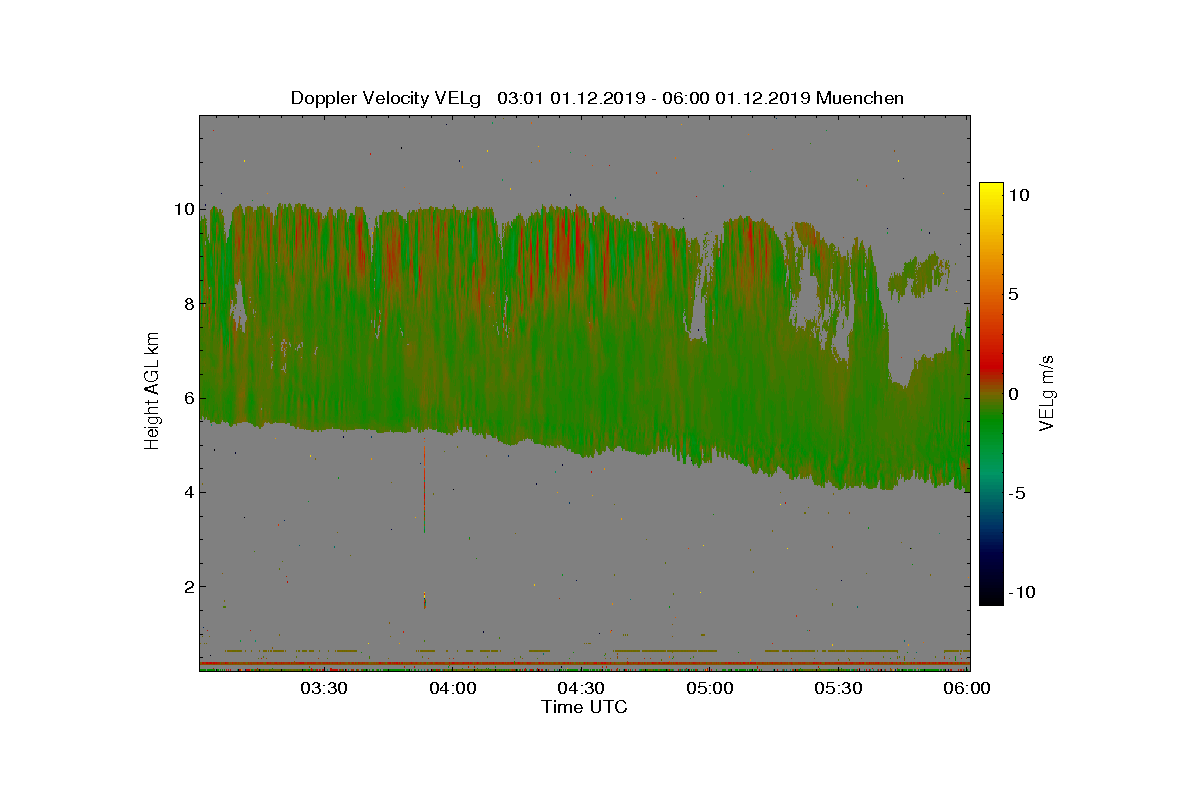Click the colorbar label -10
Screen dimensions: 1200x800
point(1020,592)
